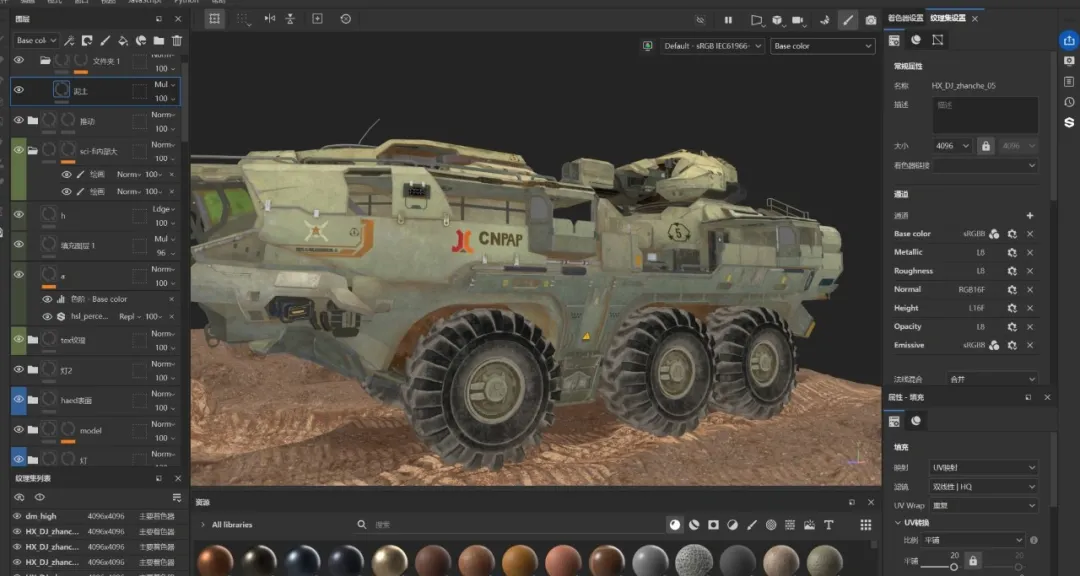
Task: Toggle visibility of dm_high texture set
Action: 17,516
